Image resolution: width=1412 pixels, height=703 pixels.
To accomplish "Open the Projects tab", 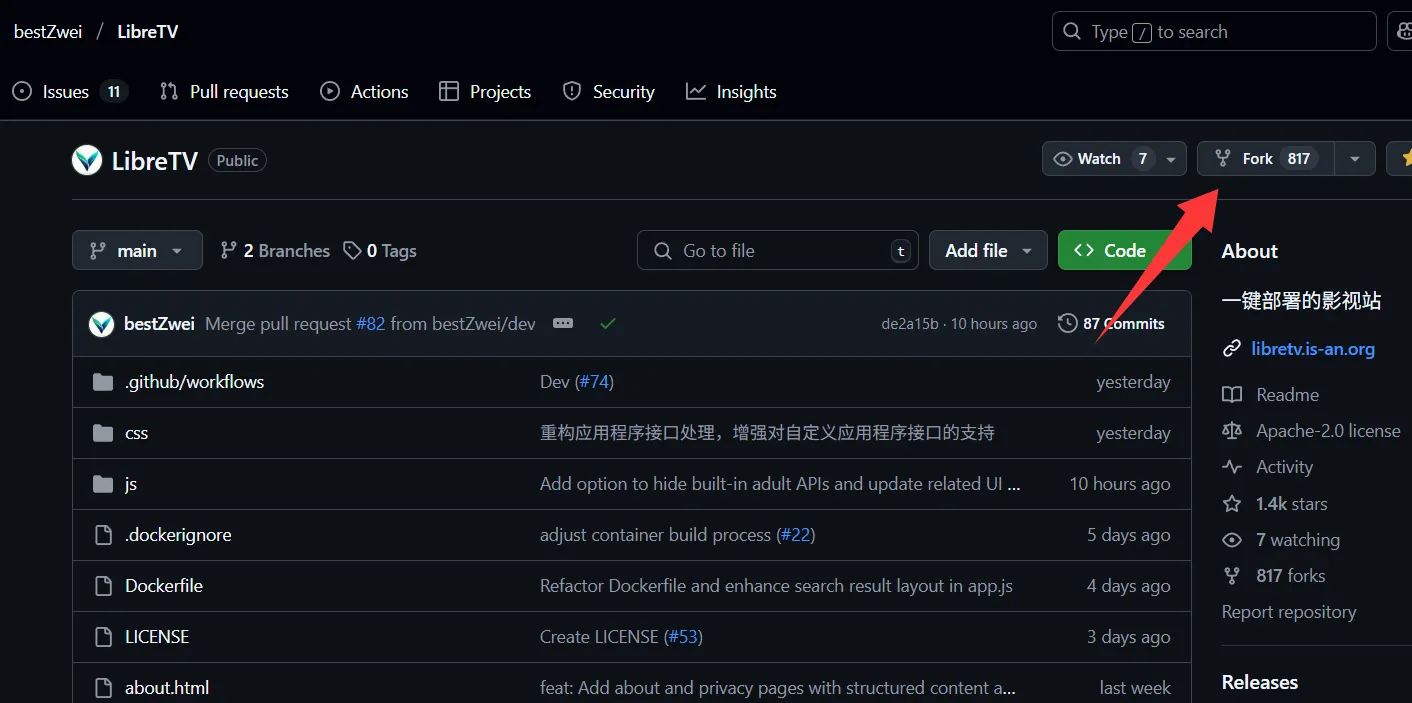I will 485,92.
